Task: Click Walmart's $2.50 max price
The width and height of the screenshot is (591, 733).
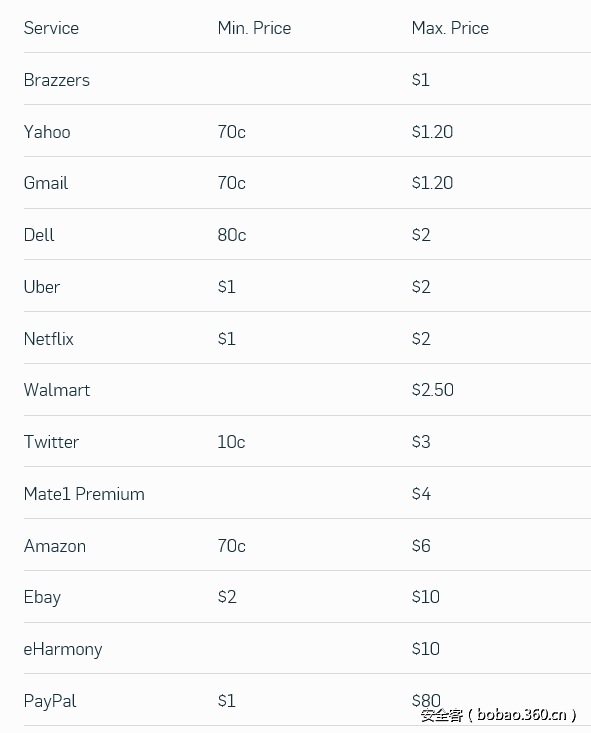Action: coord(433,390)
